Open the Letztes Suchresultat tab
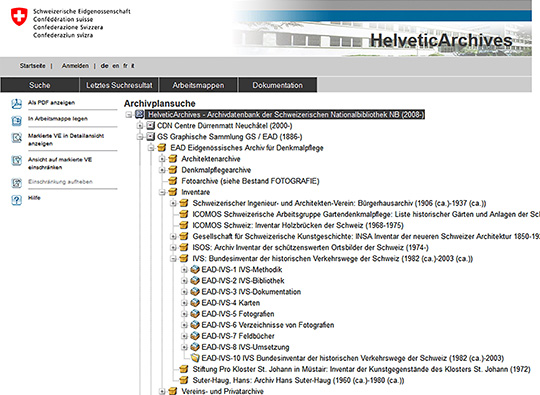The height and width of the screenshot is (395, 540). pos(119,85)
